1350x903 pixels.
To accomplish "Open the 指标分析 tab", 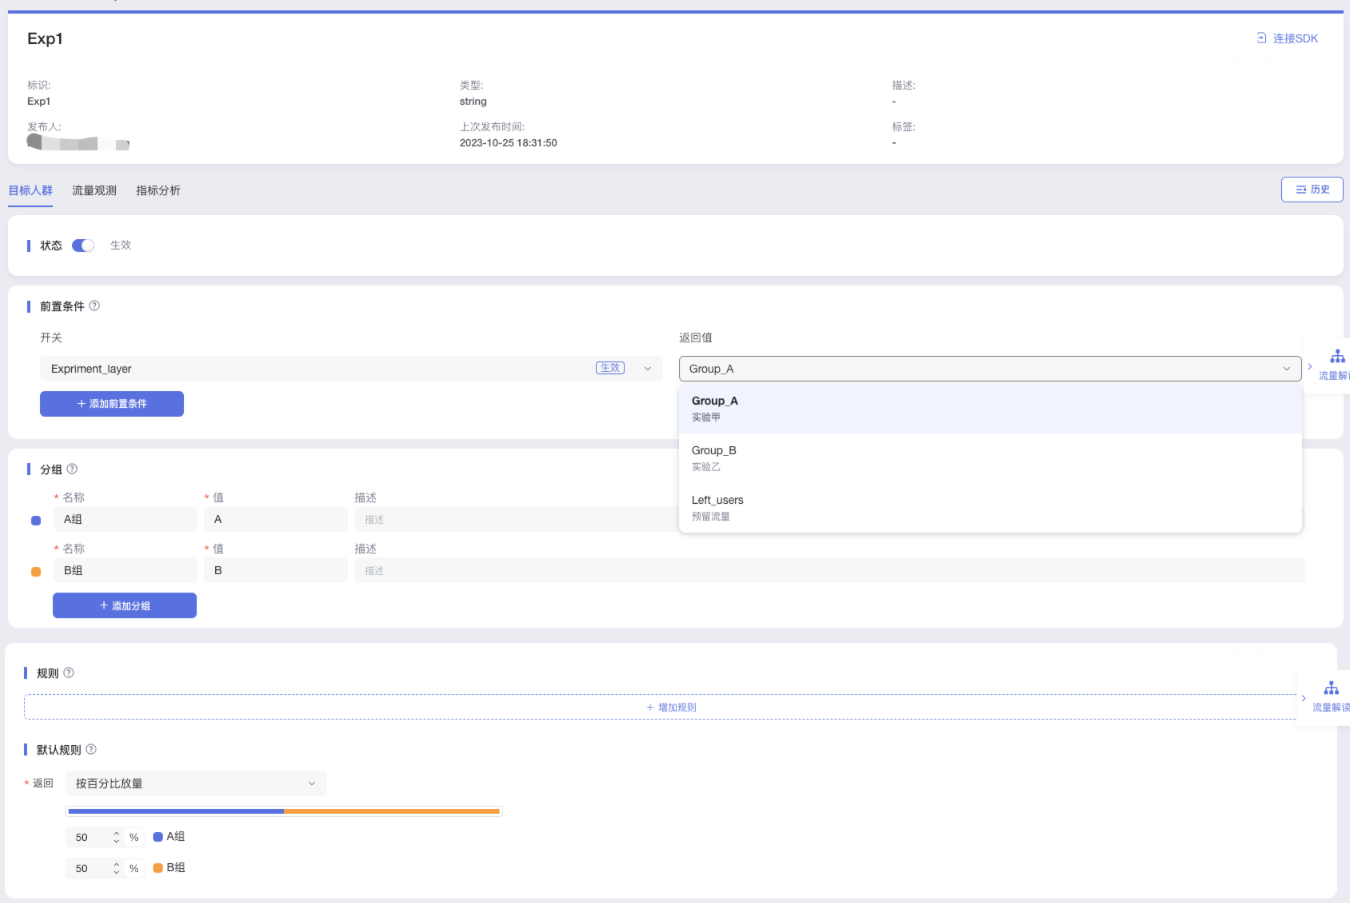I will (x=158, y=190).
